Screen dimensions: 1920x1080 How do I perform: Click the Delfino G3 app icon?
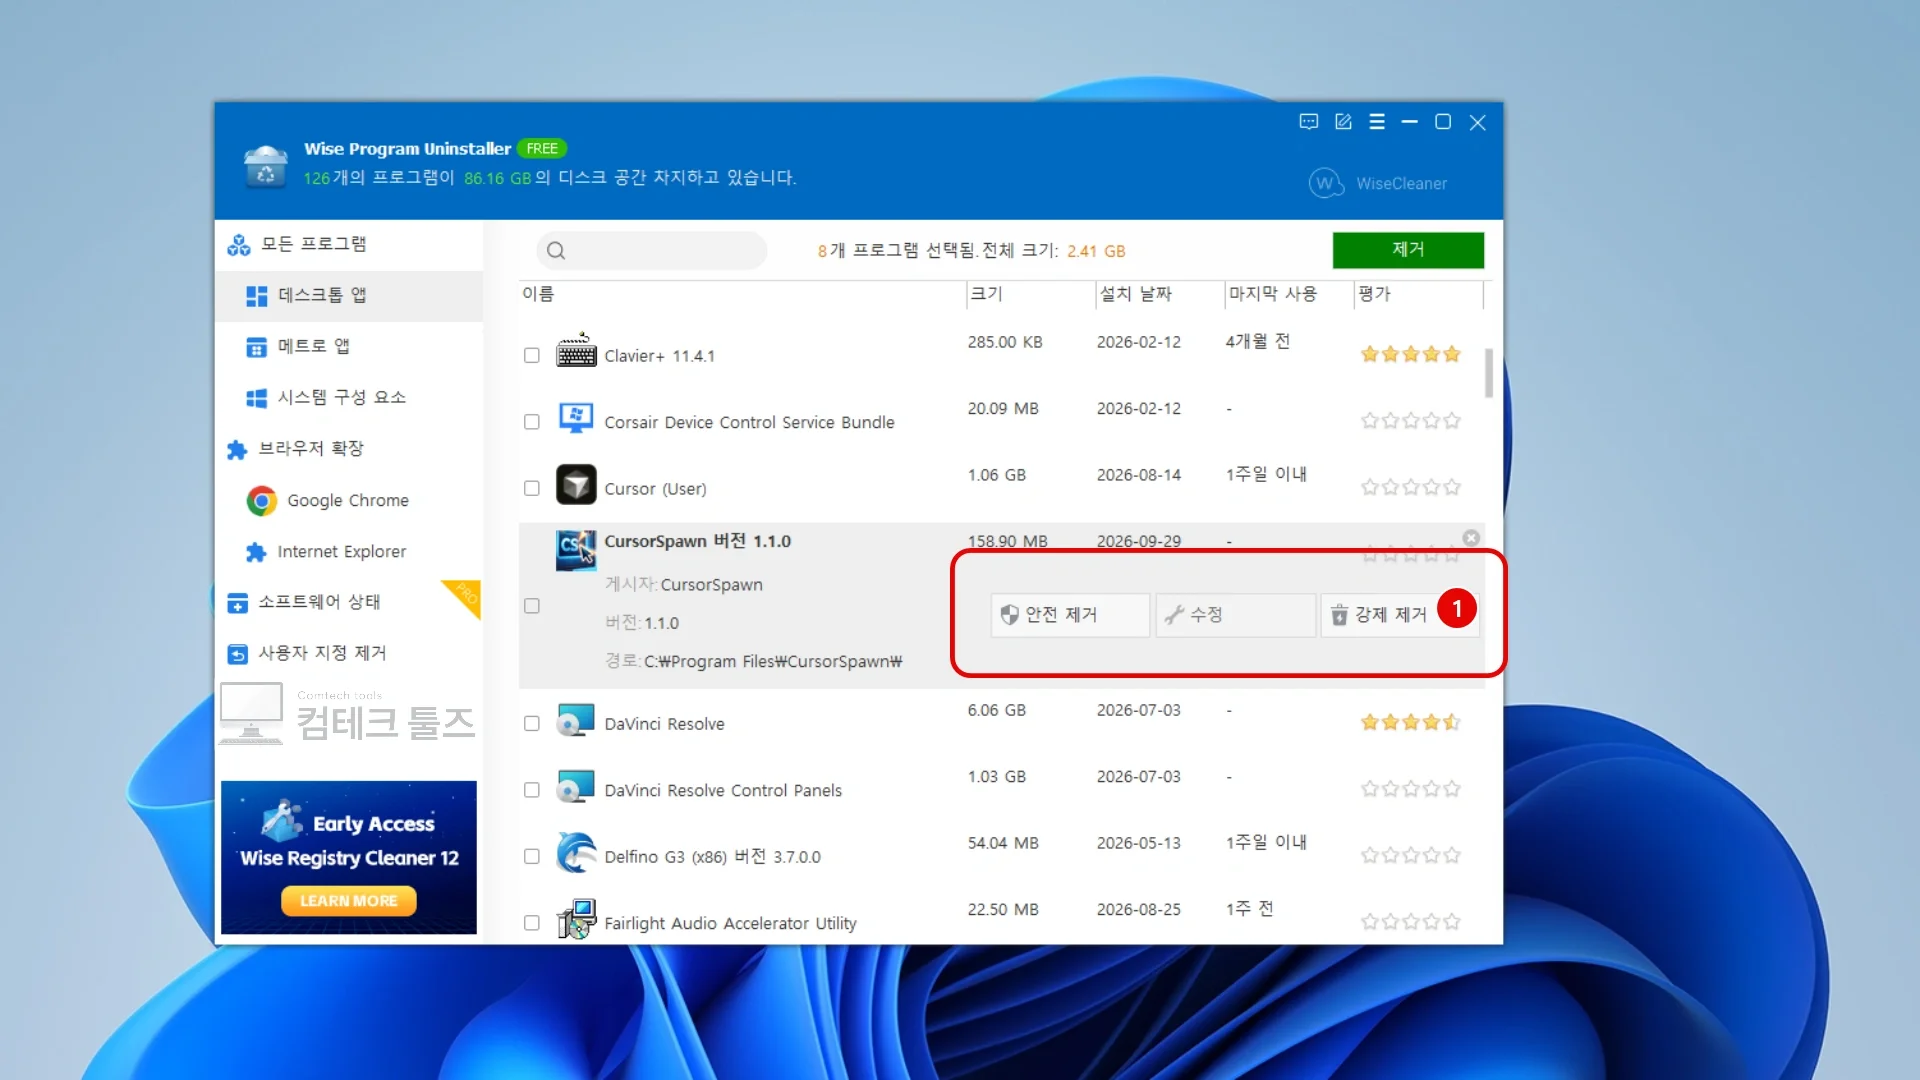[x=576, y=853]
